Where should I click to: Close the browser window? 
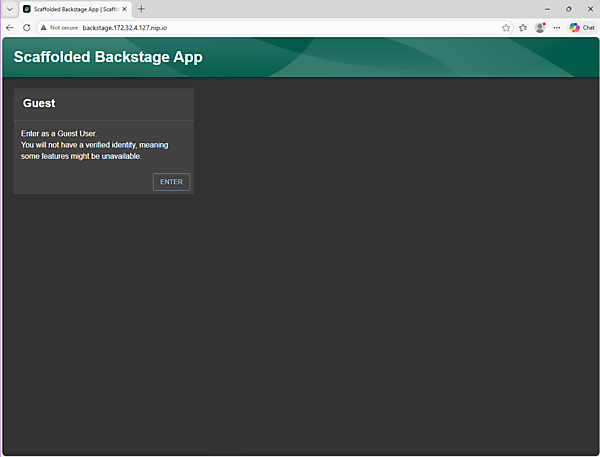click(x=589, y=9)
